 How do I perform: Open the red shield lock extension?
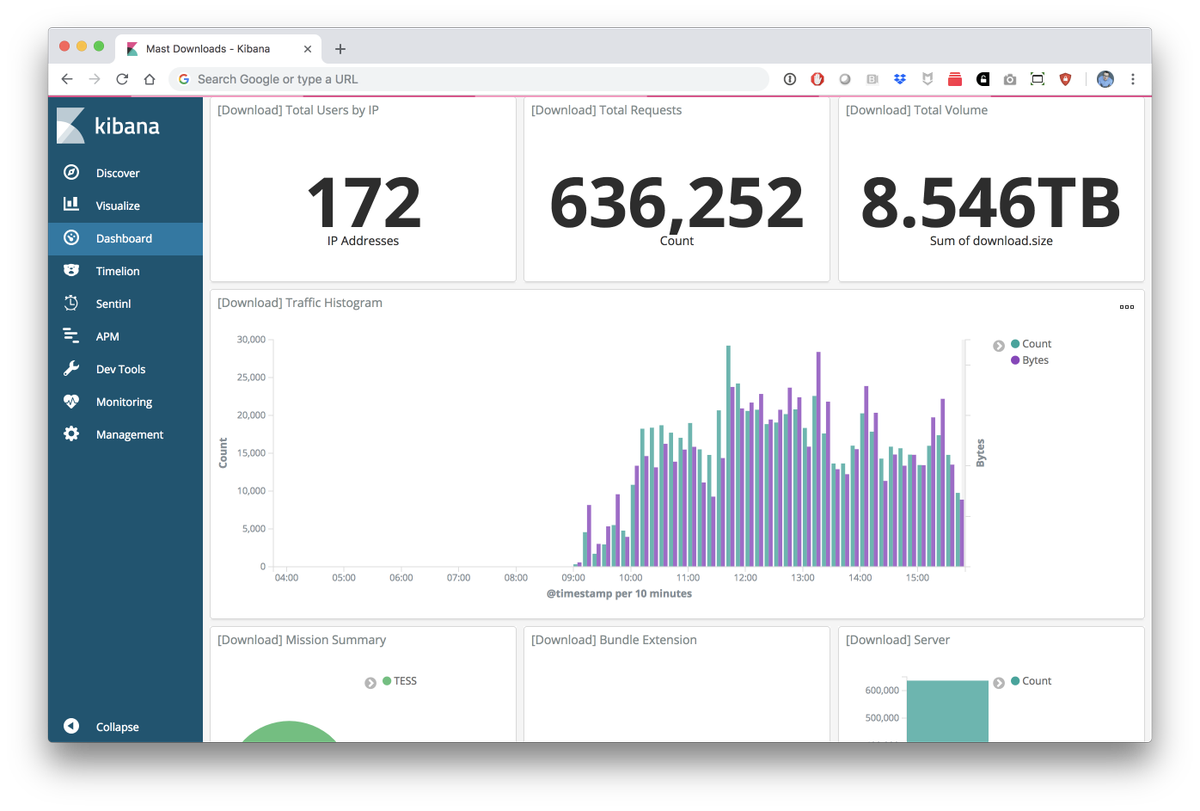1065,79
